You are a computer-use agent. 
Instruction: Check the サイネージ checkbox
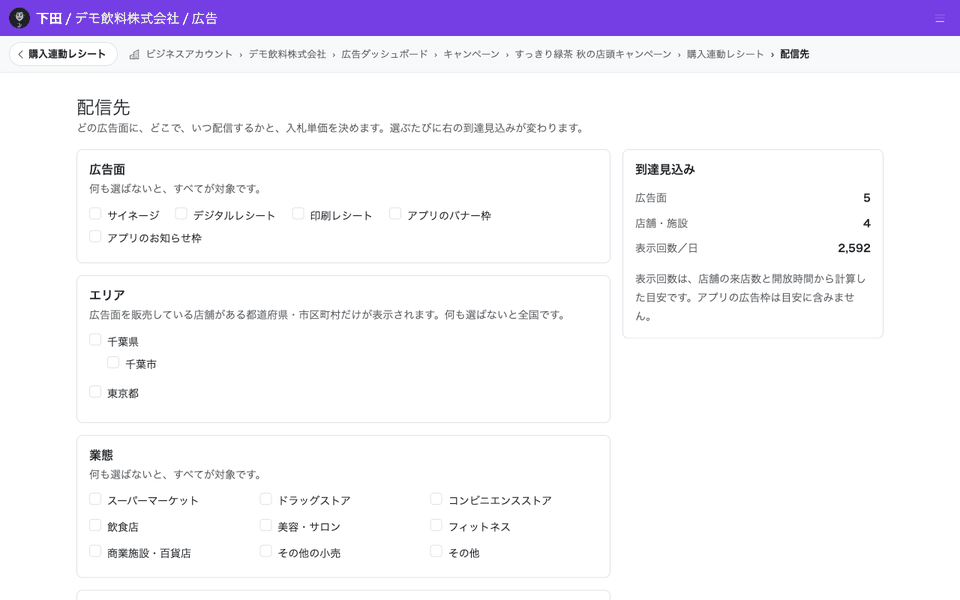pyautogui.click(x=95, y=214)
